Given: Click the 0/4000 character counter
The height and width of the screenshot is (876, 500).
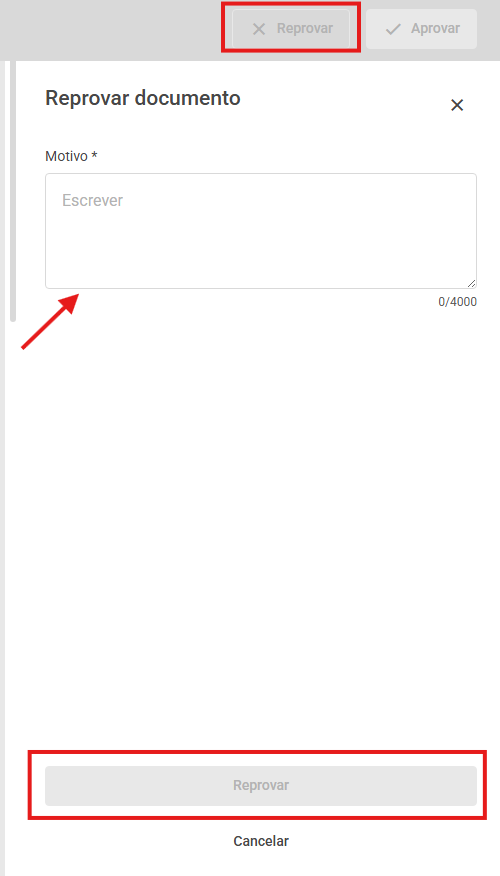Looking at the screenshot, I should point(458,302).
